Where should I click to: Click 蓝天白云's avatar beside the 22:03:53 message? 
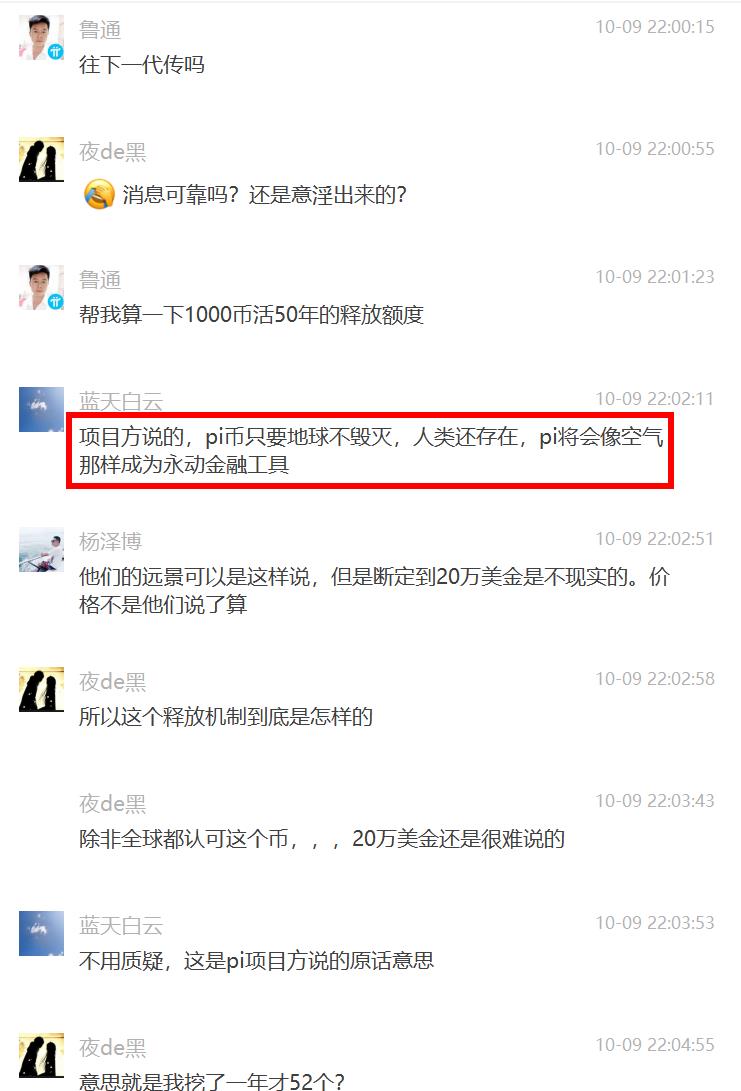click(x=41, y=933)
